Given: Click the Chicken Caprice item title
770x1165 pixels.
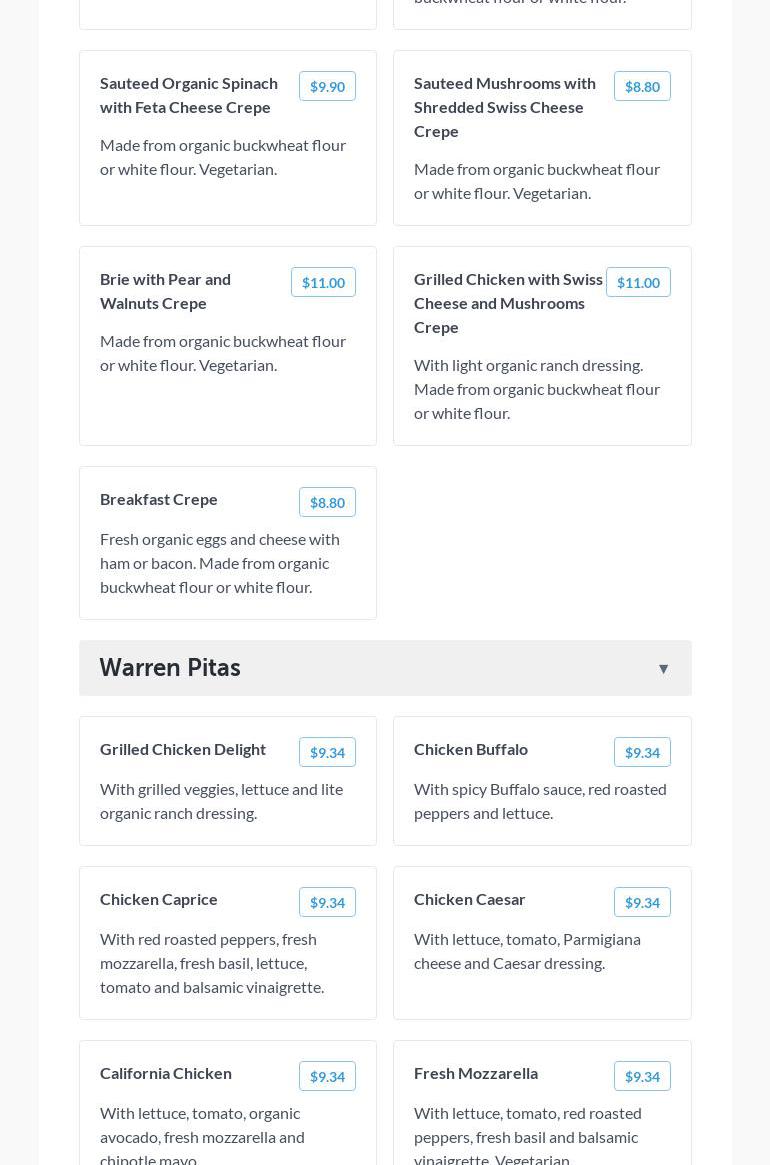Looking at the screenshot, I should coord(159,899).
